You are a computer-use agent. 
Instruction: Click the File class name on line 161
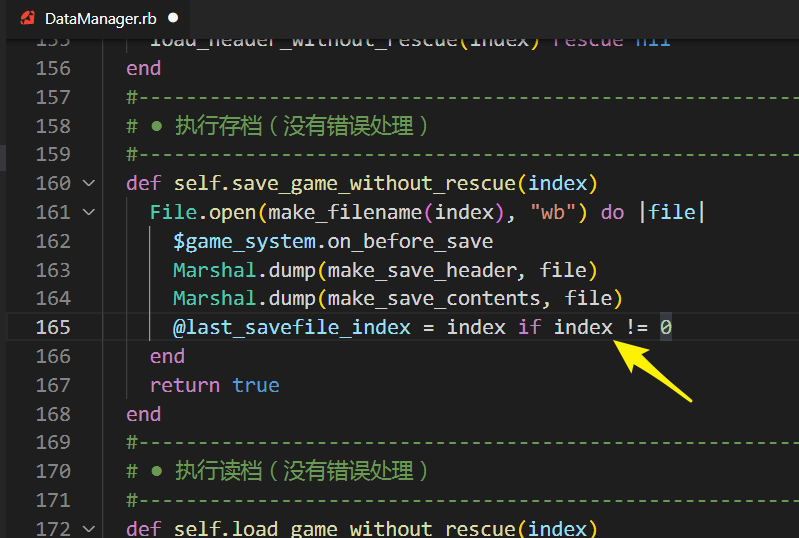(173, 212)
